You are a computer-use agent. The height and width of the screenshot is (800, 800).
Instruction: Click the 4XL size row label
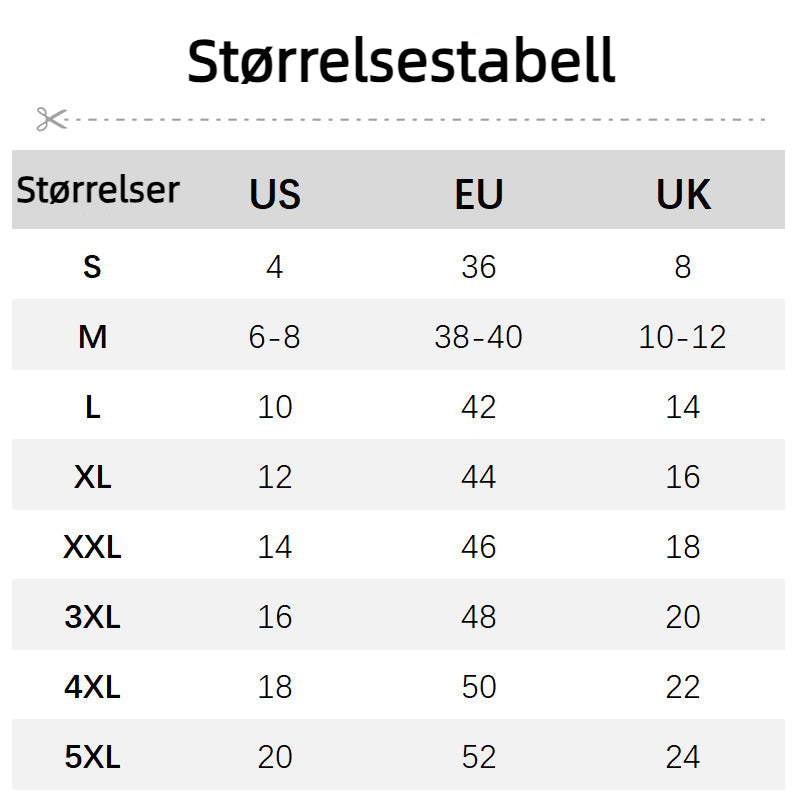[x=92, y=687]
